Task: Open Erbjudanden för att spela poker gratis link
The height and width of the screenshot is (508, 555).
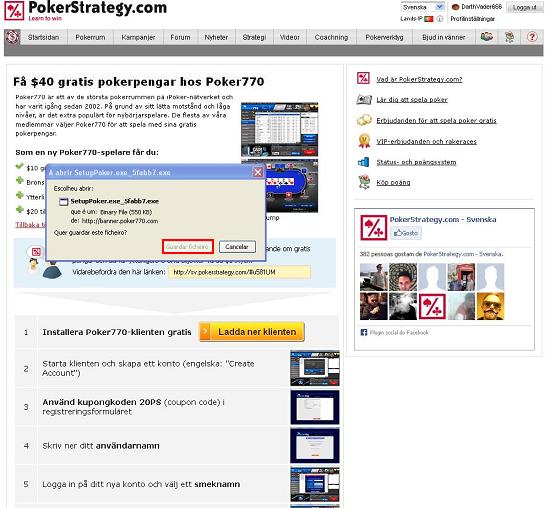Action: click(436, 121)
